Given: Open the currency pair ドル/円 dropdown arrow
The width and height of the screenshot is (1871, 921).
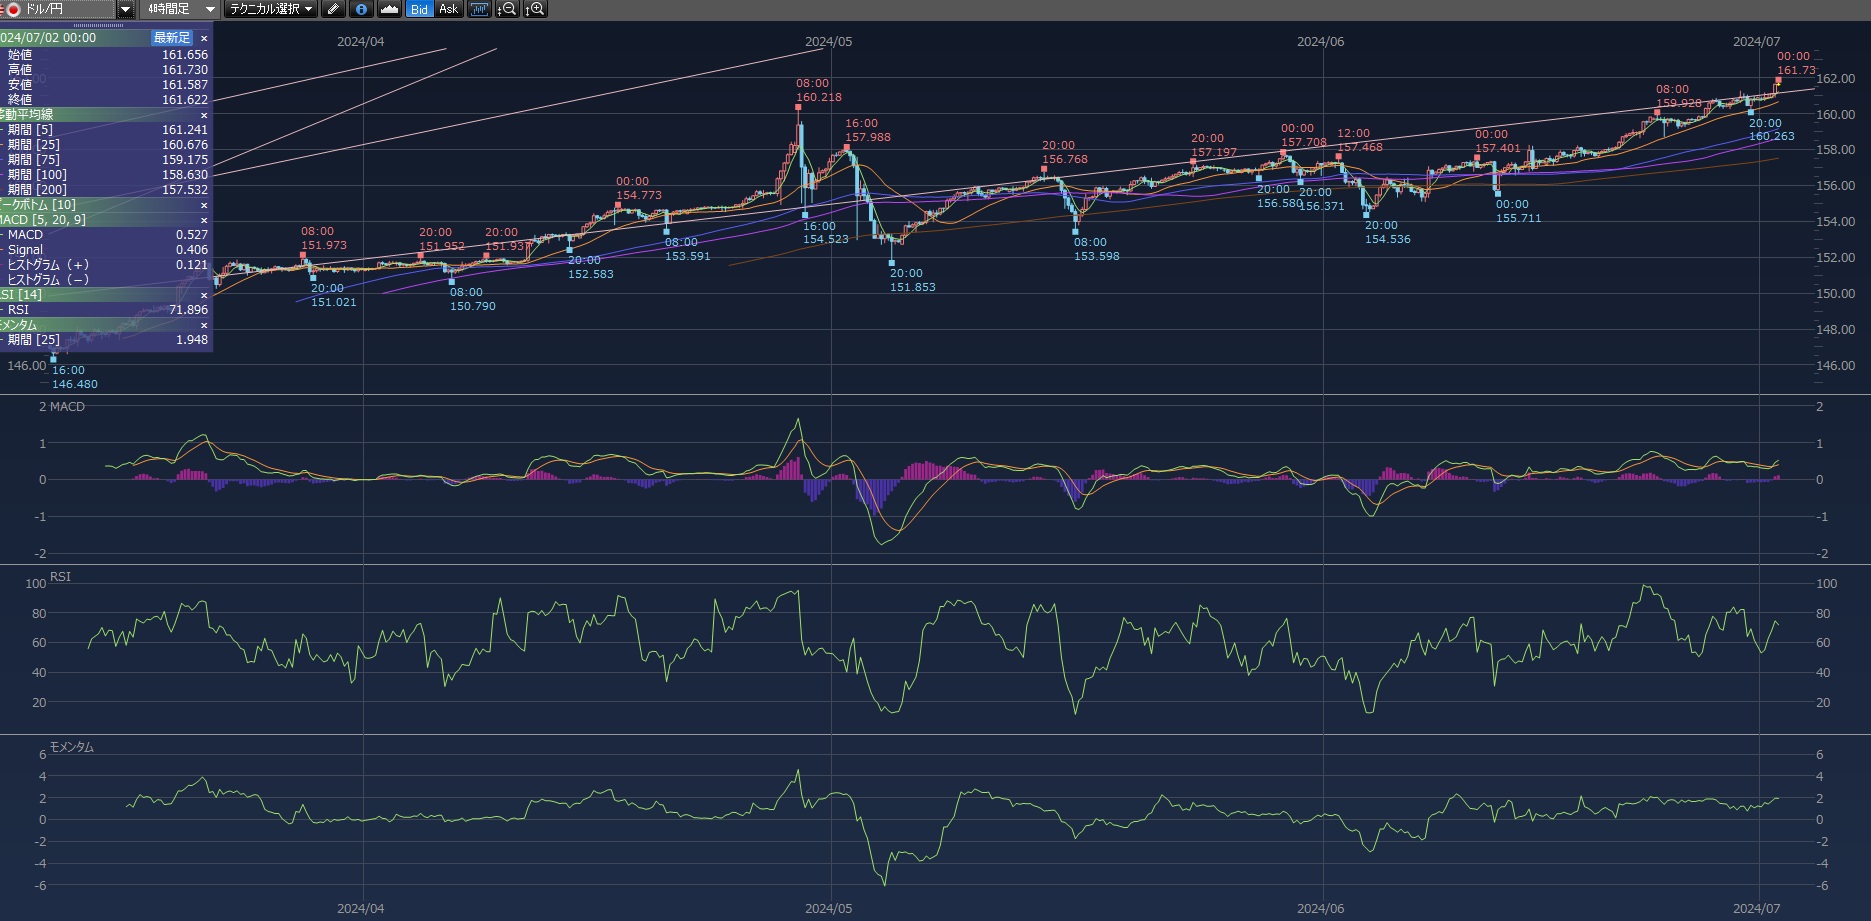Looking at the screenshot, I should (125, 9).
